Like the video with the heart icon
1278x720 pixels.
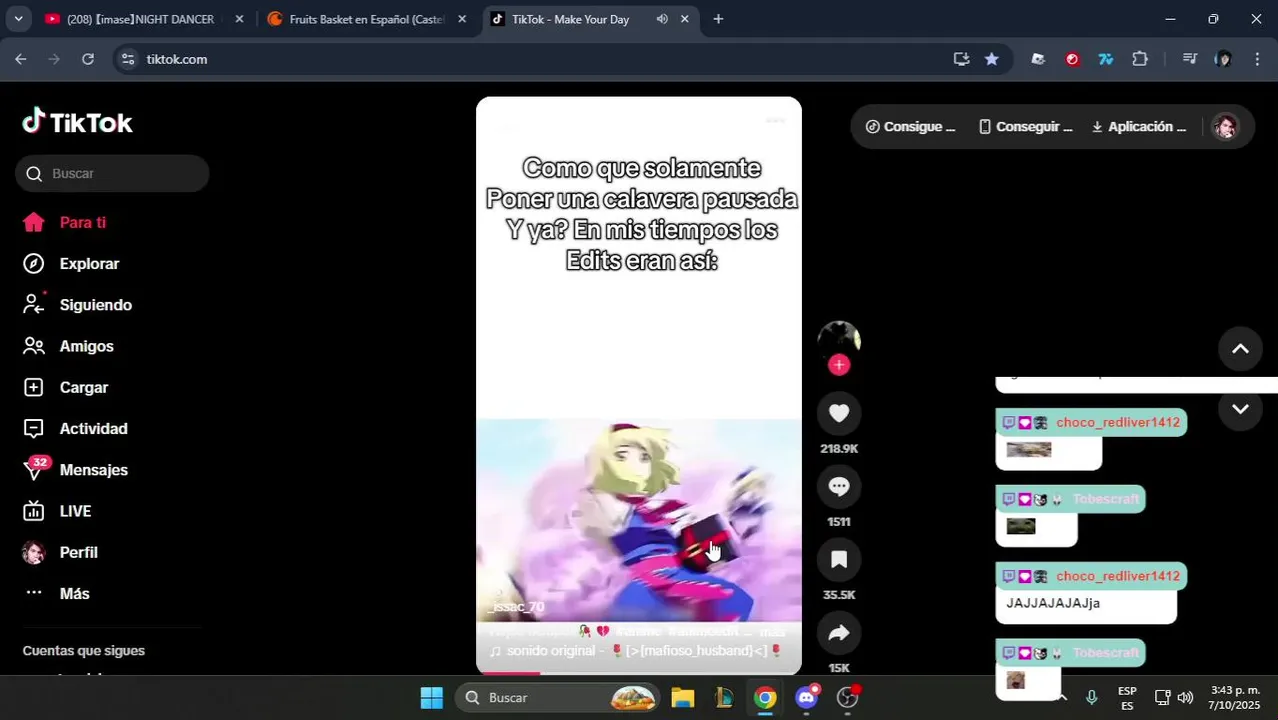[839, 413]
